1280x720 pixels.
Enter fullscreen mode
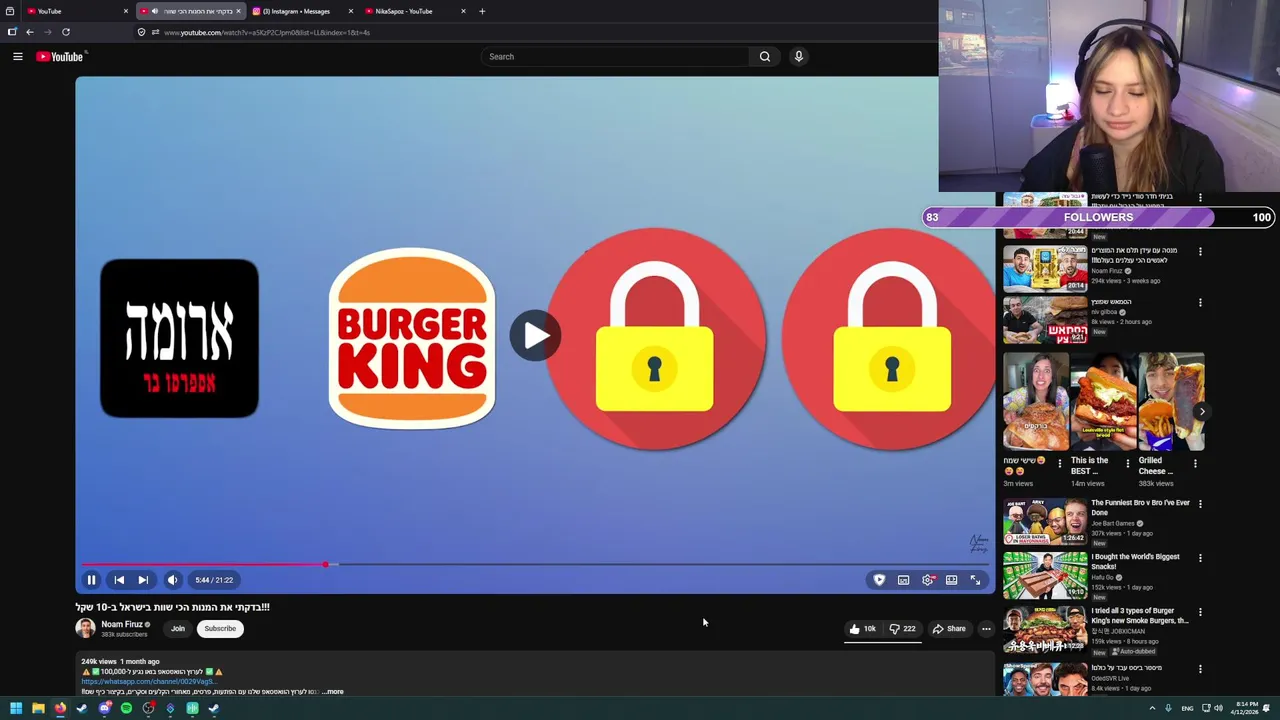point(976,580)
